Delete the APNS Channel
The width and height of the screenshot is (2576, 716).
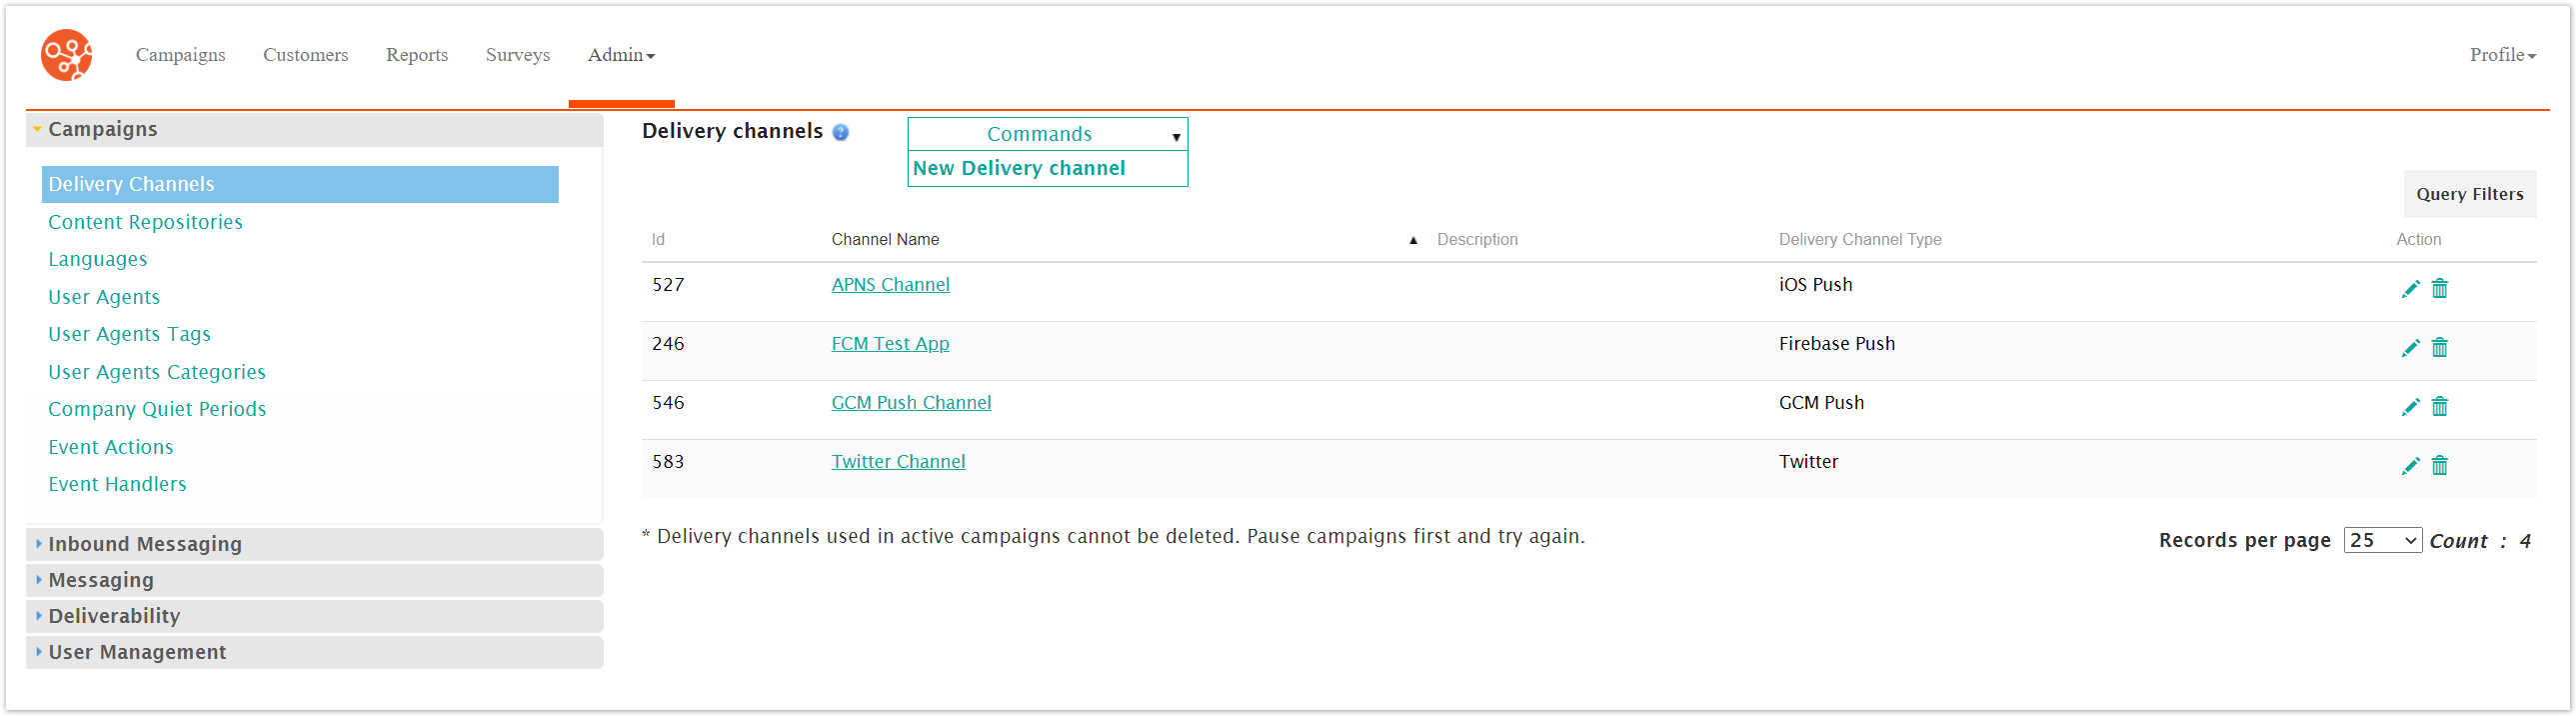(2440, 288)
